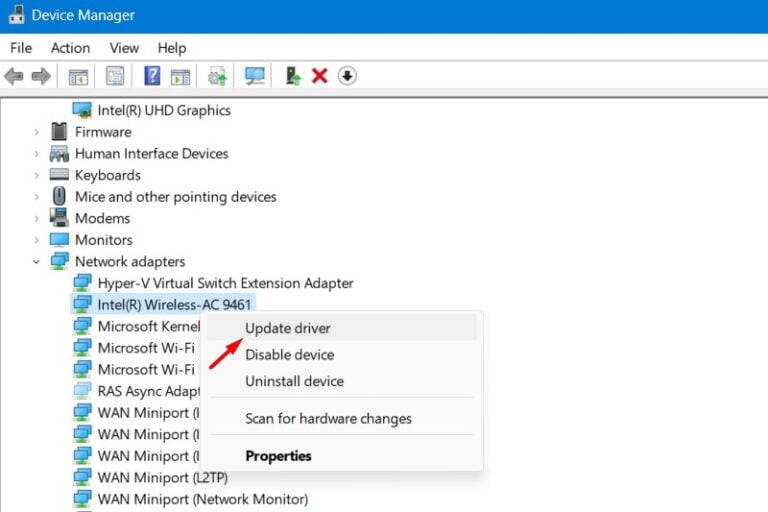
Task: Click the Keyboards category icon
Action: click(59, 174)
